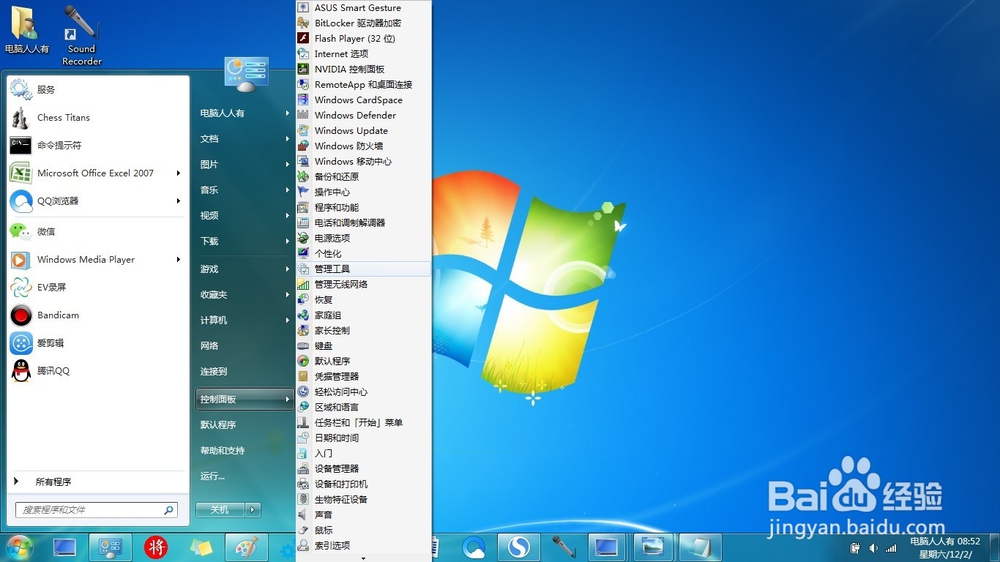Click the 搜索程序和文件 search box

[96, 510]
